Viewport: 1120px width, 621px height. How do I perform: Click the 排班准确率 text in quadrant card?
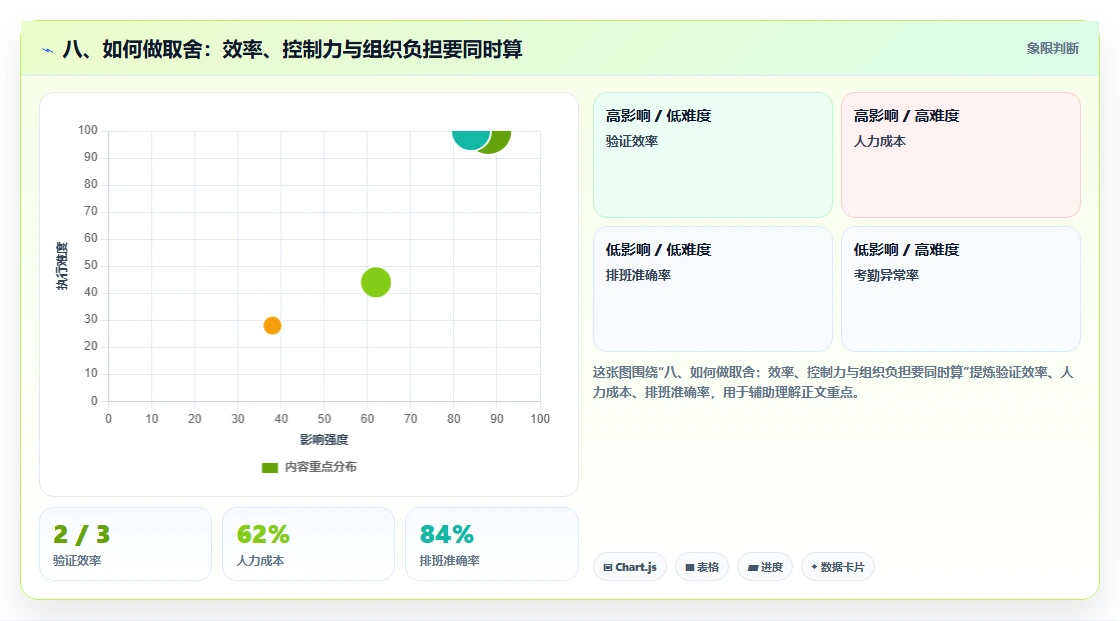[x=638, y=275]
